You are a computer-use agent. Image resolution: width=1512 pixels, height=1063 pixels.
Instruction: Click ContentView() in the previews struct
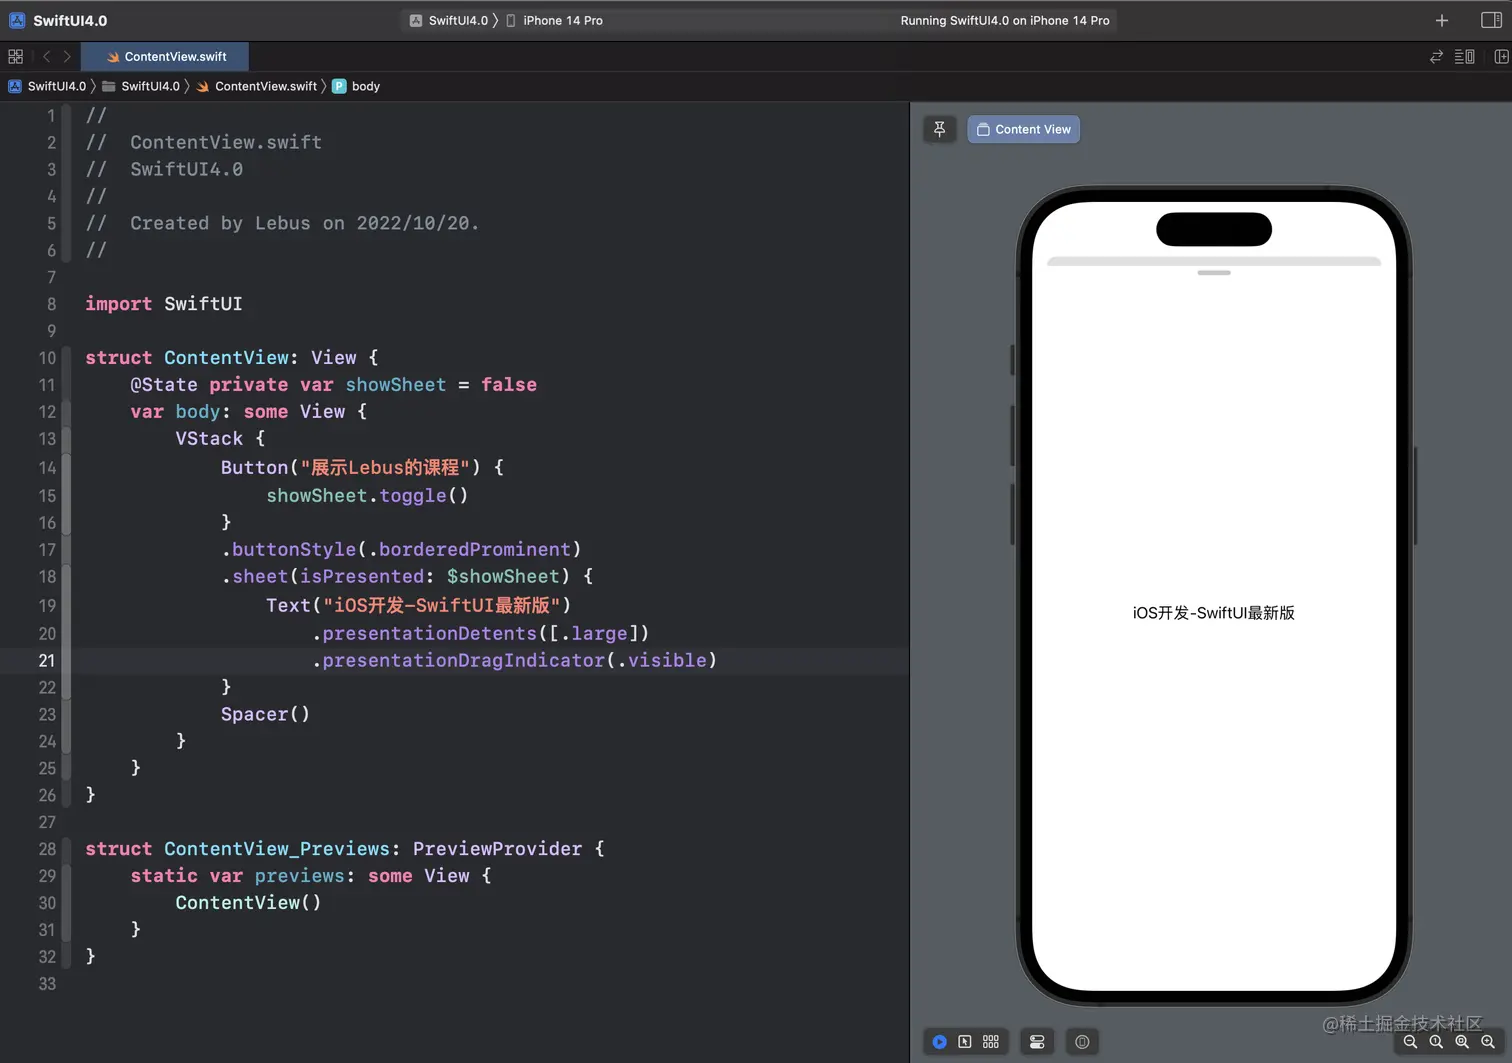tap(248, 903)
